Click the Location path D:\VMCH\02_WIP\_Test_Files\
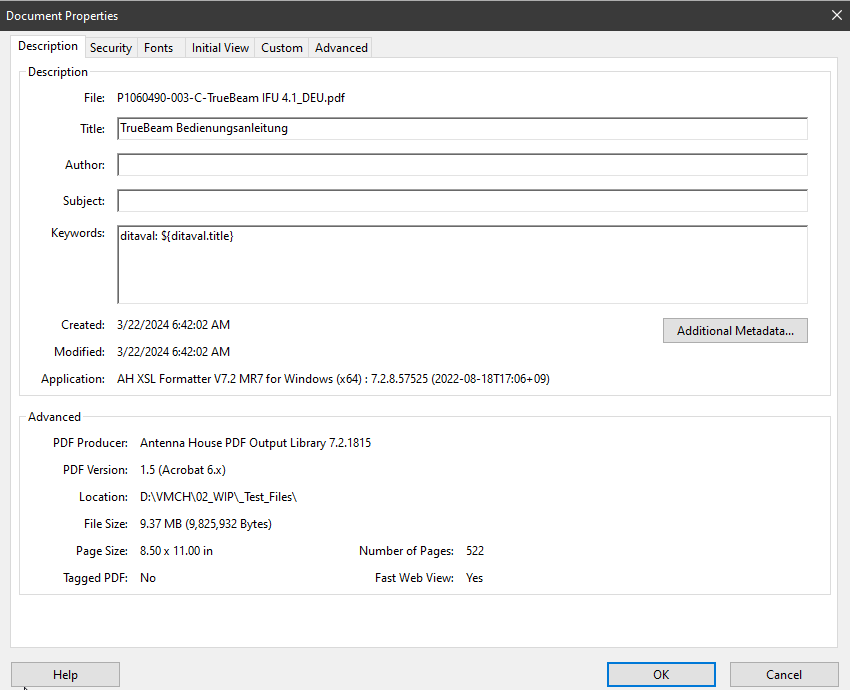850x690 pixels. (x=218, y=497)
